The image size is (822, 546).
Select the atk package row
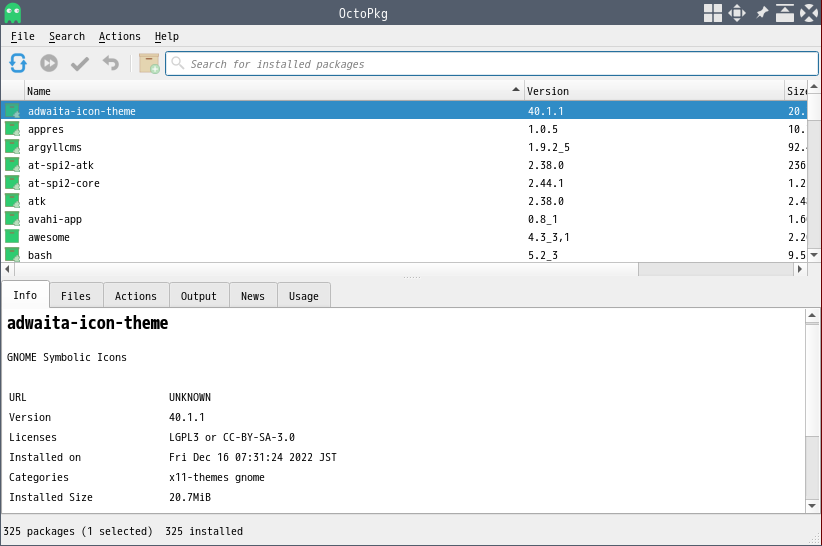(404, 201)
